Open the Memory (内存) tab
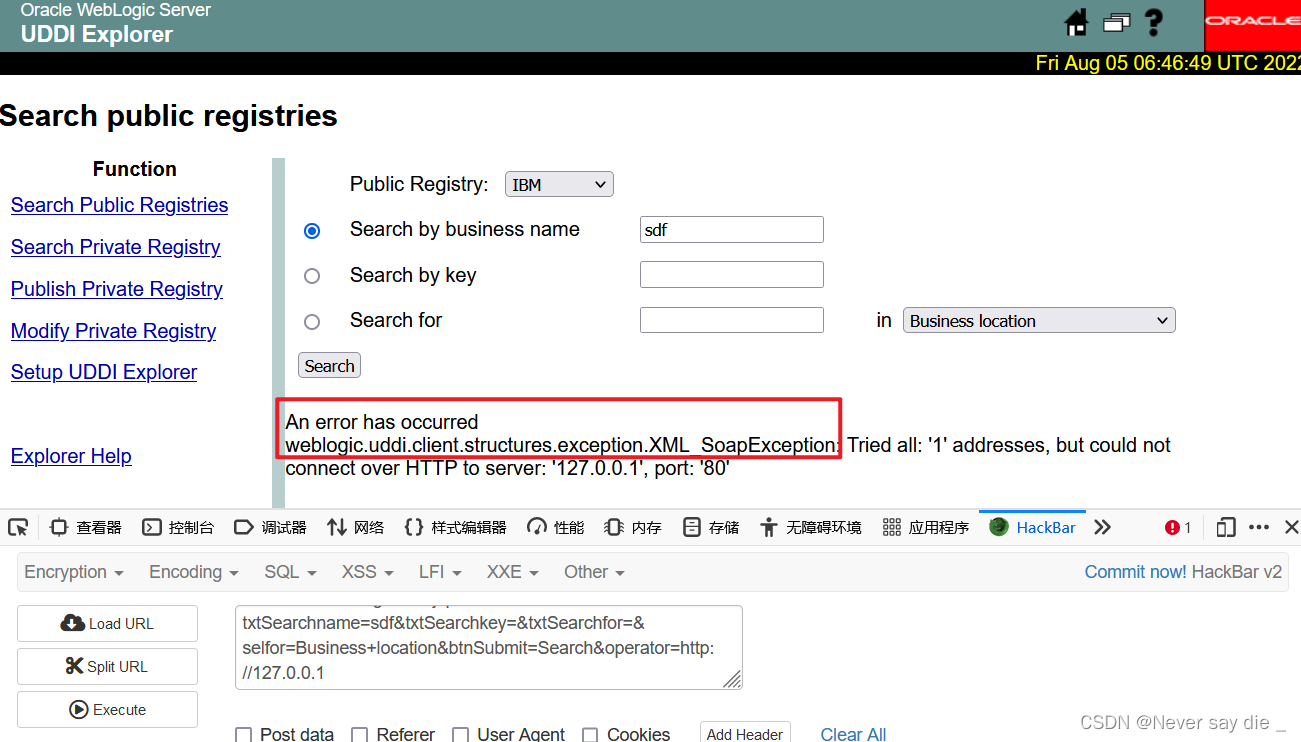The height and width of the screenshot is (742, 1301). pos(633,527)
